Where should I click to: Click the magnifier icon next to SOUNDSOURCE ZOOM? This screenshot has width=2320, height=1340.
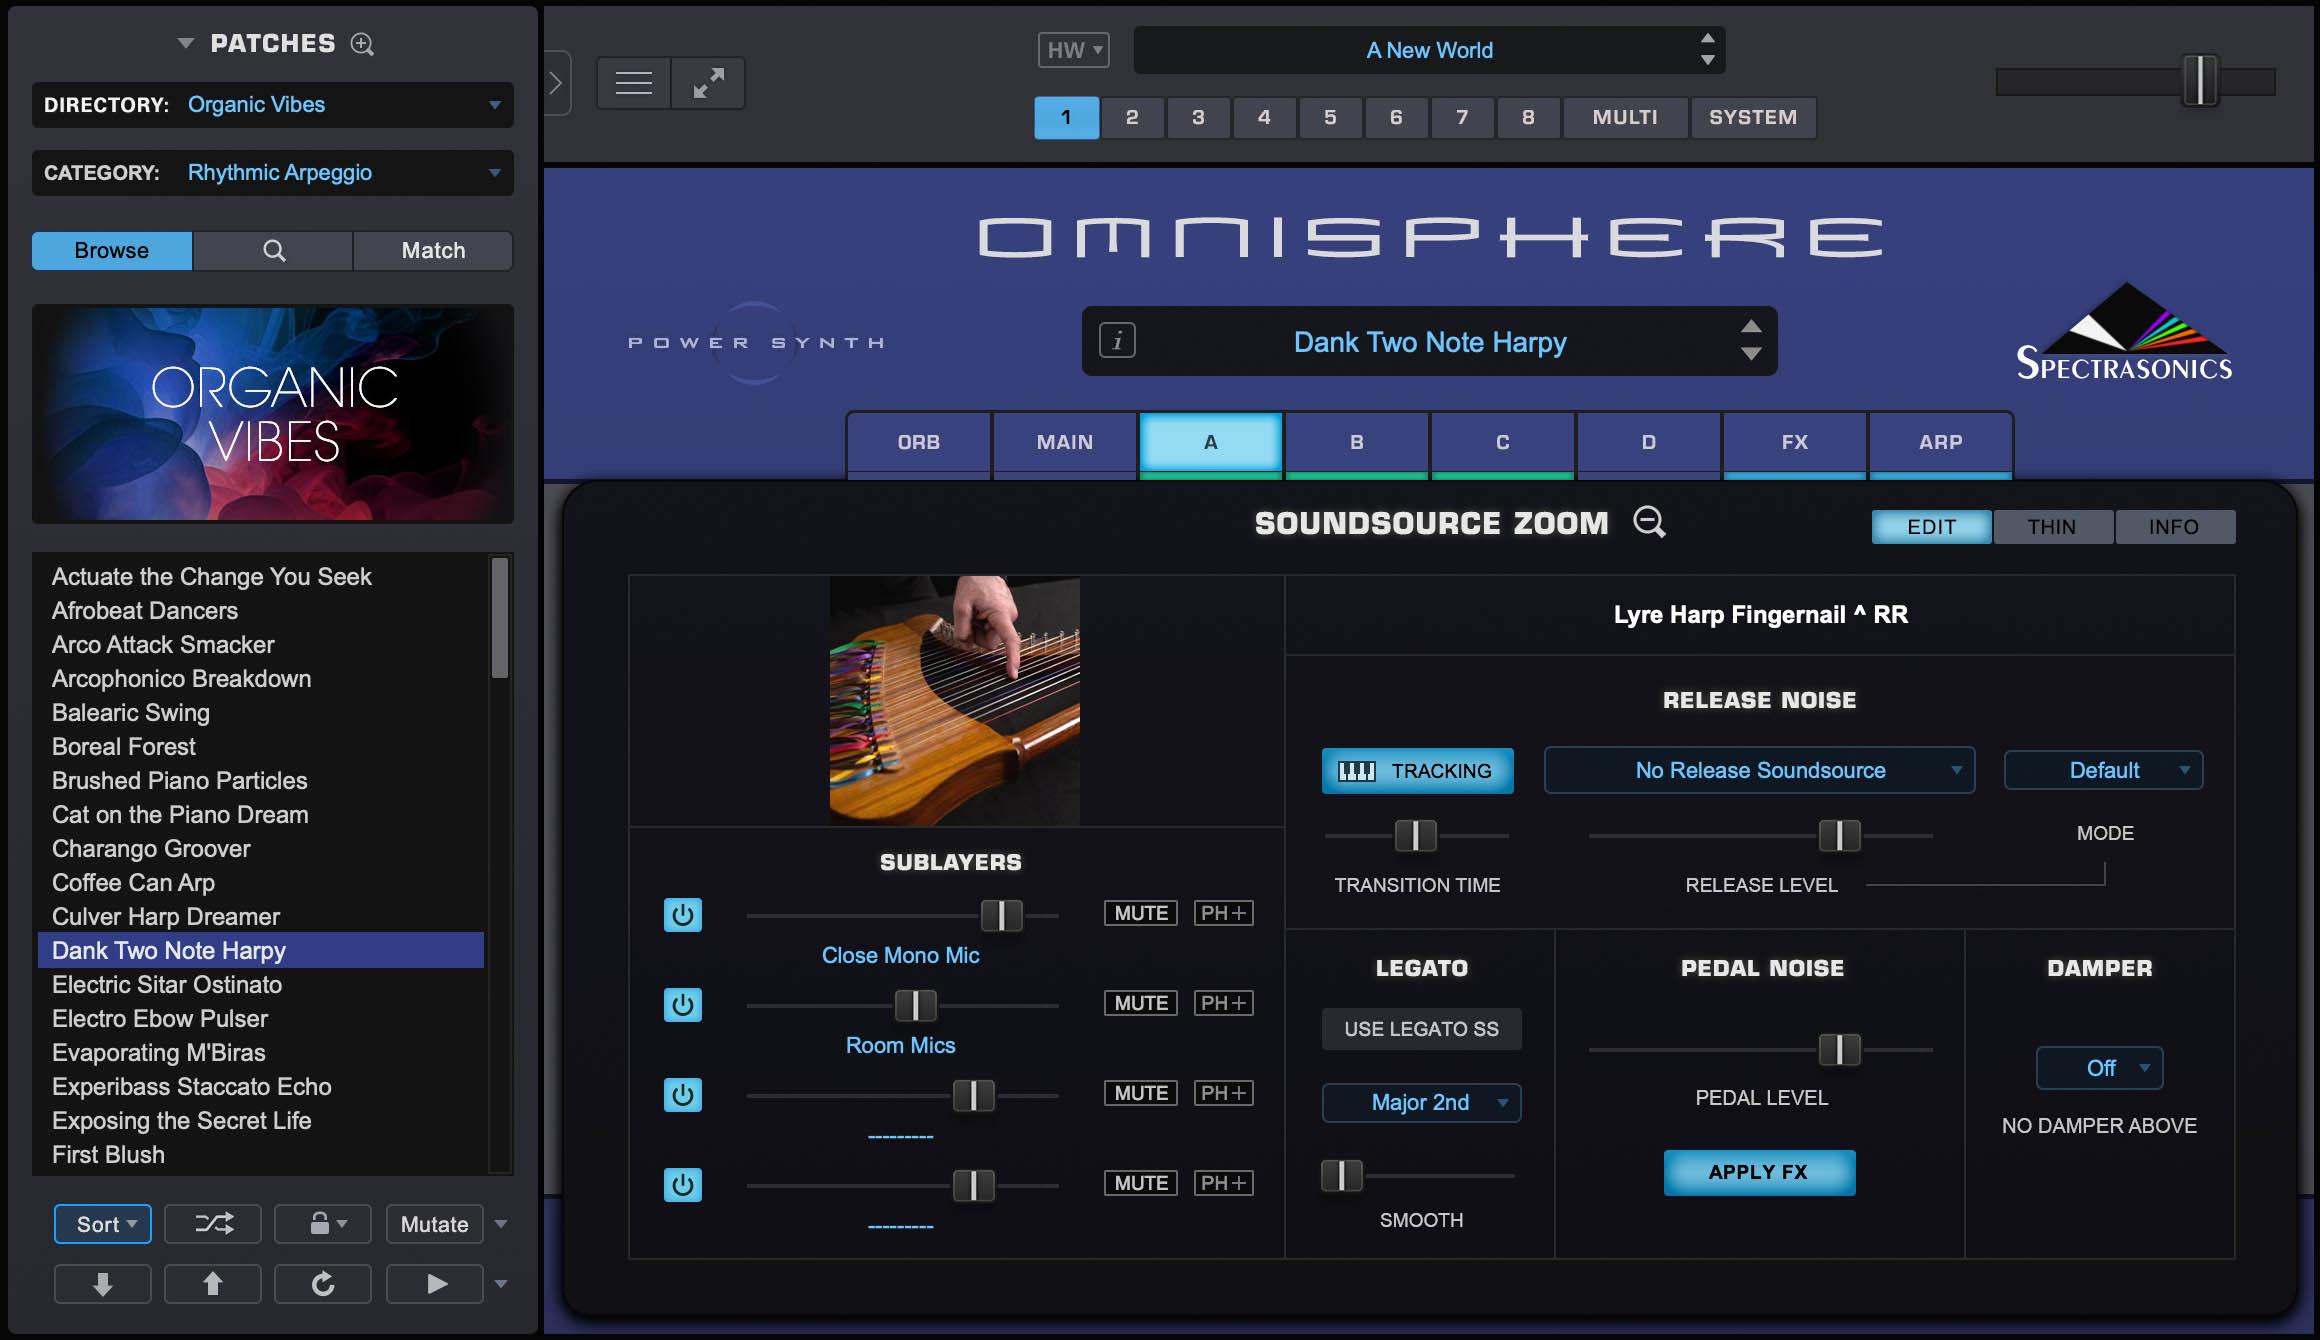coord(1648,523)
